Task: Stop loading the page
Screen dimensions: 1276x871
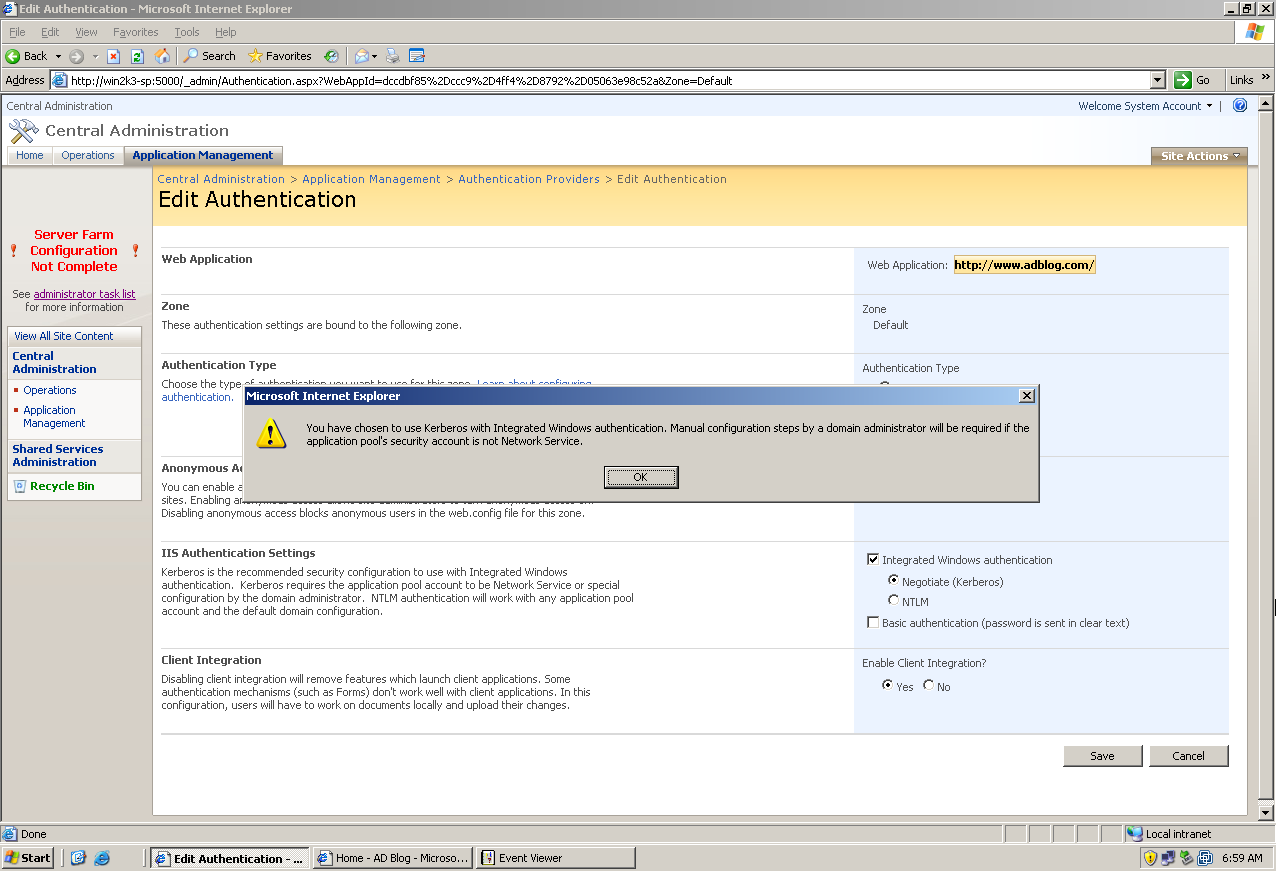Action: [112, 55]
